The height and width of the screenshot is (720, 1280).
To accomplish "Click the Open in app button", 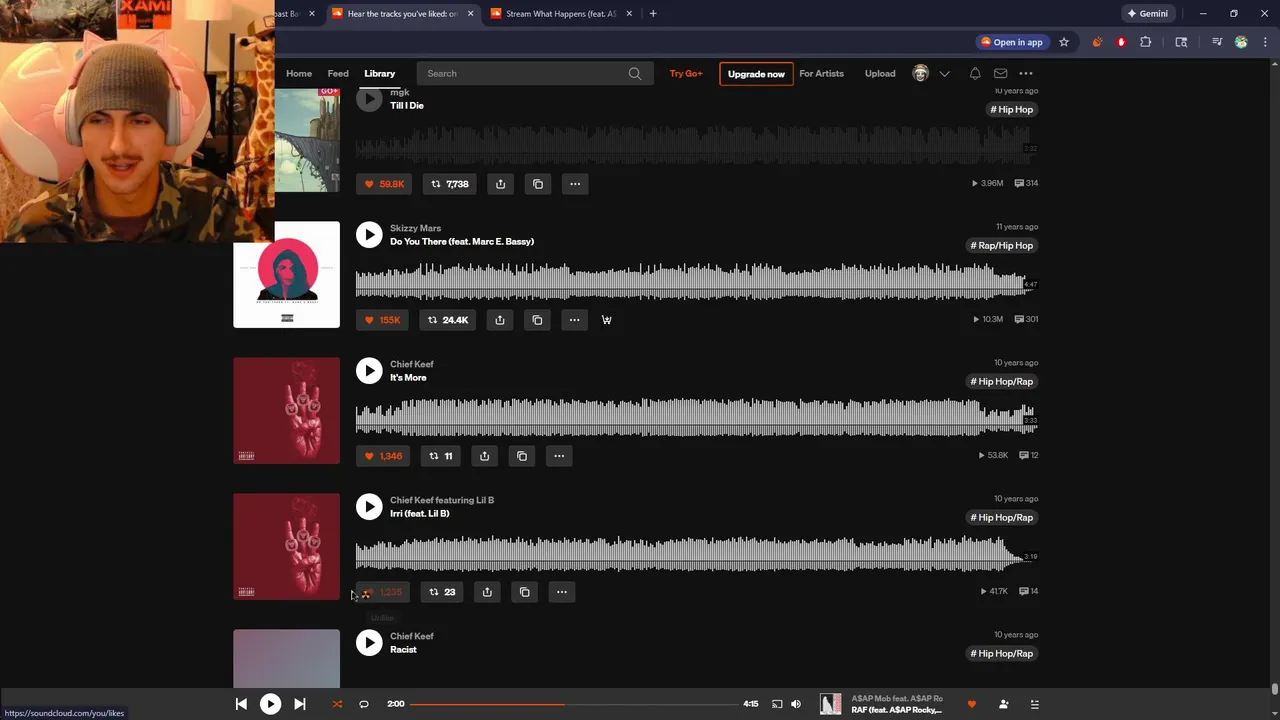I will click(1012, 42).
